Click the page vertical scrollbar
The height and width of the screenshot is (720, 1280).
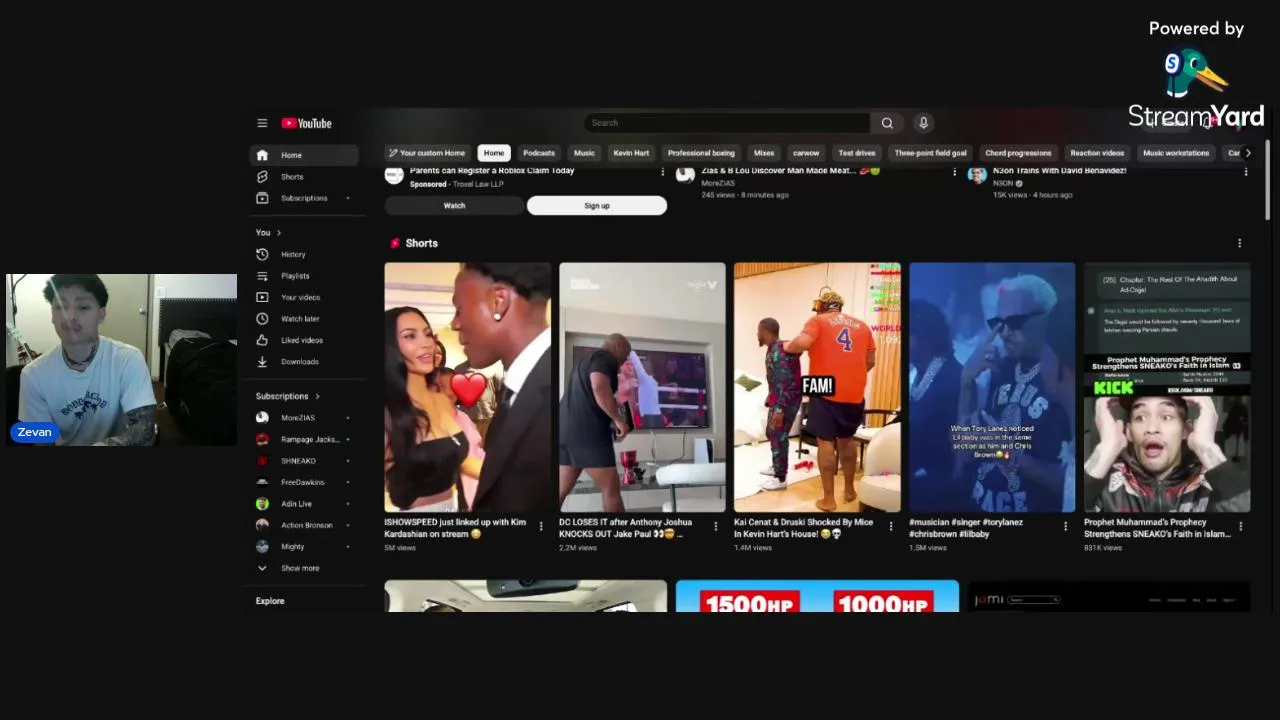1268,180
